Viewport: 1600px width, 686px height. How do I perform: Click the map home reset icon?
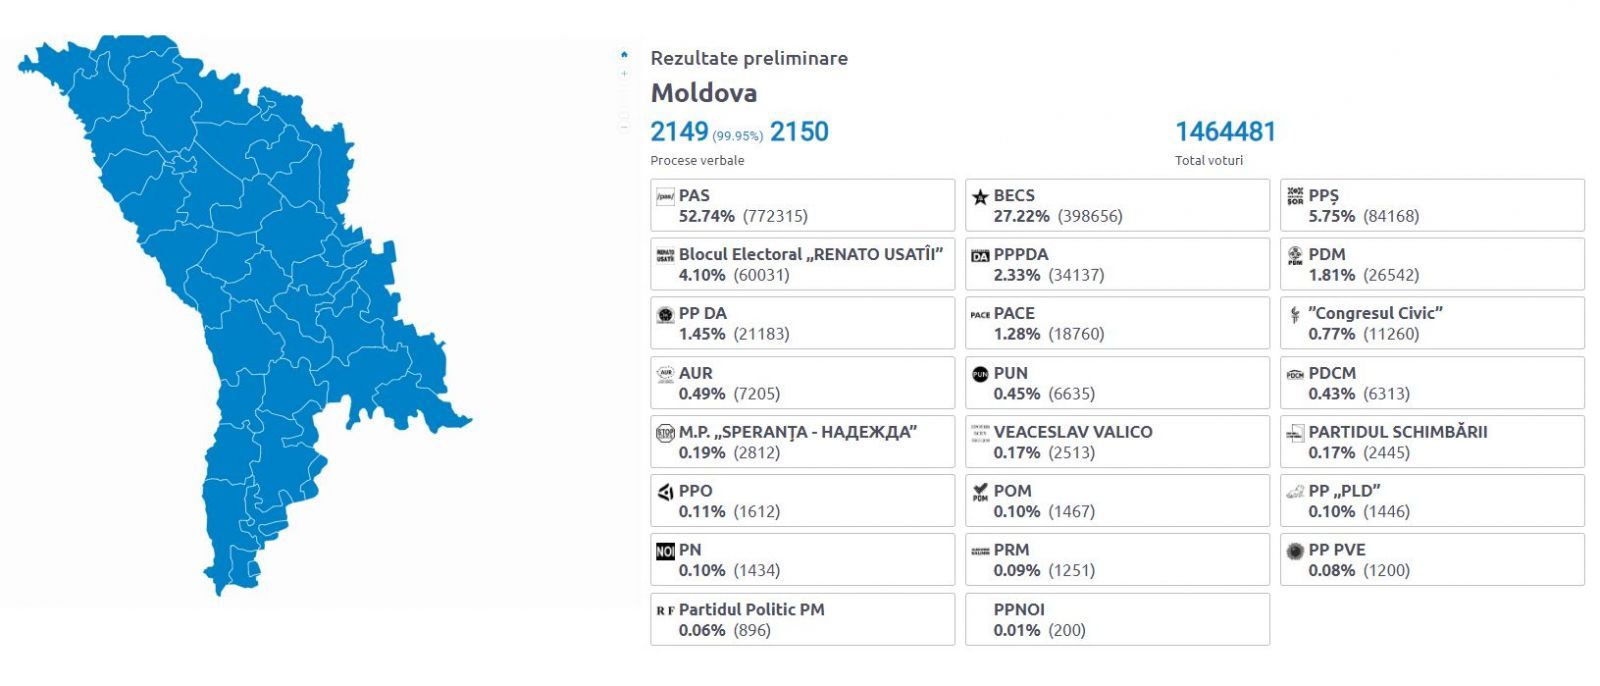pos(624,55)
